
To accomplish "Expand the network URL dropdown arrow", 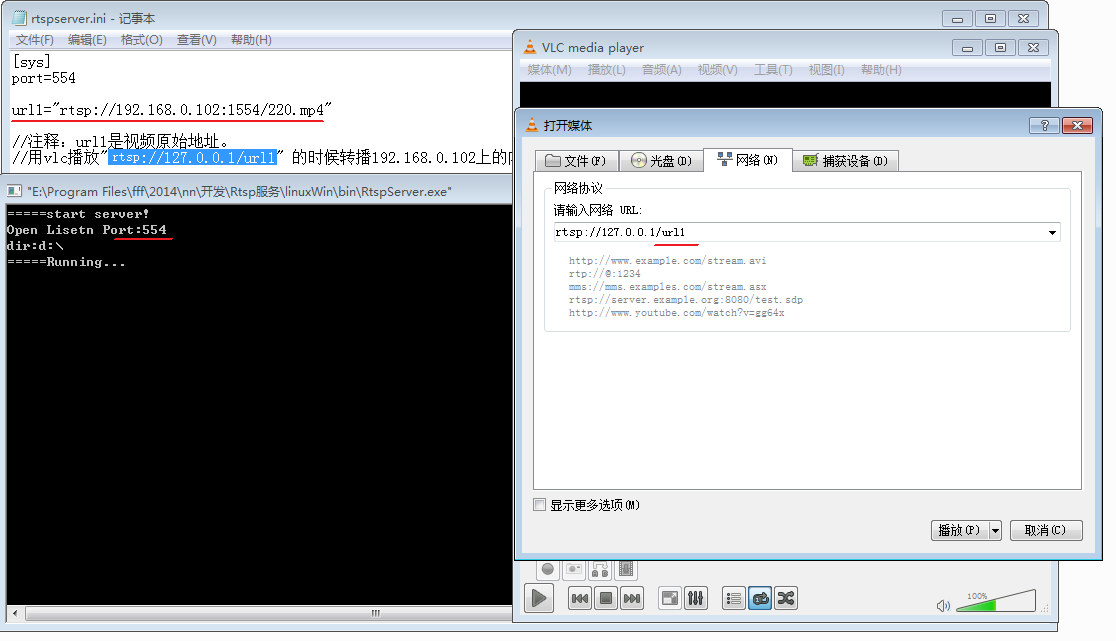I will tap(1052, 233).
